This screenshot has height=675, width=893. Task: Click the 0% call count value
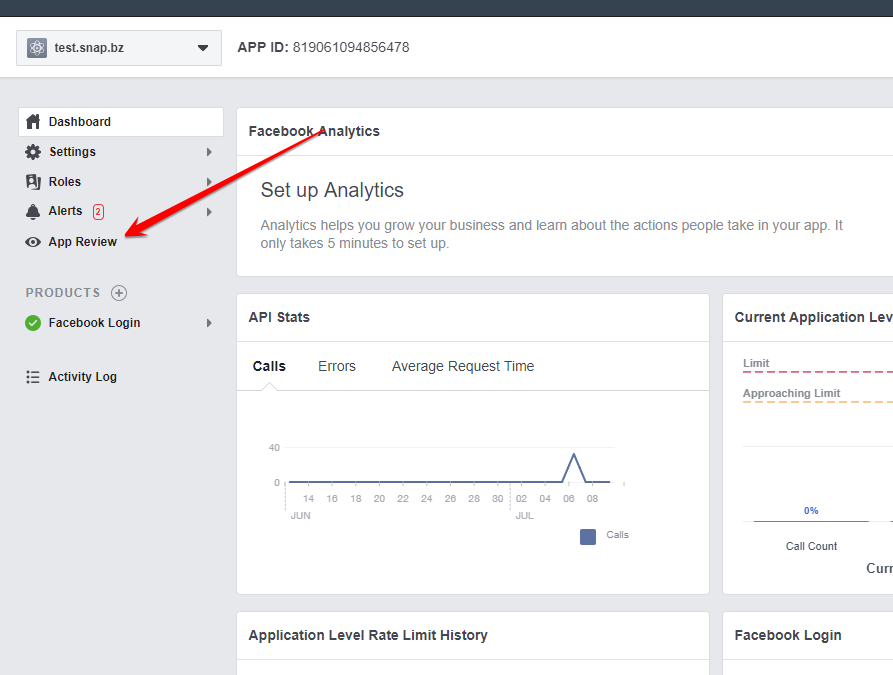tap(811, 511)
